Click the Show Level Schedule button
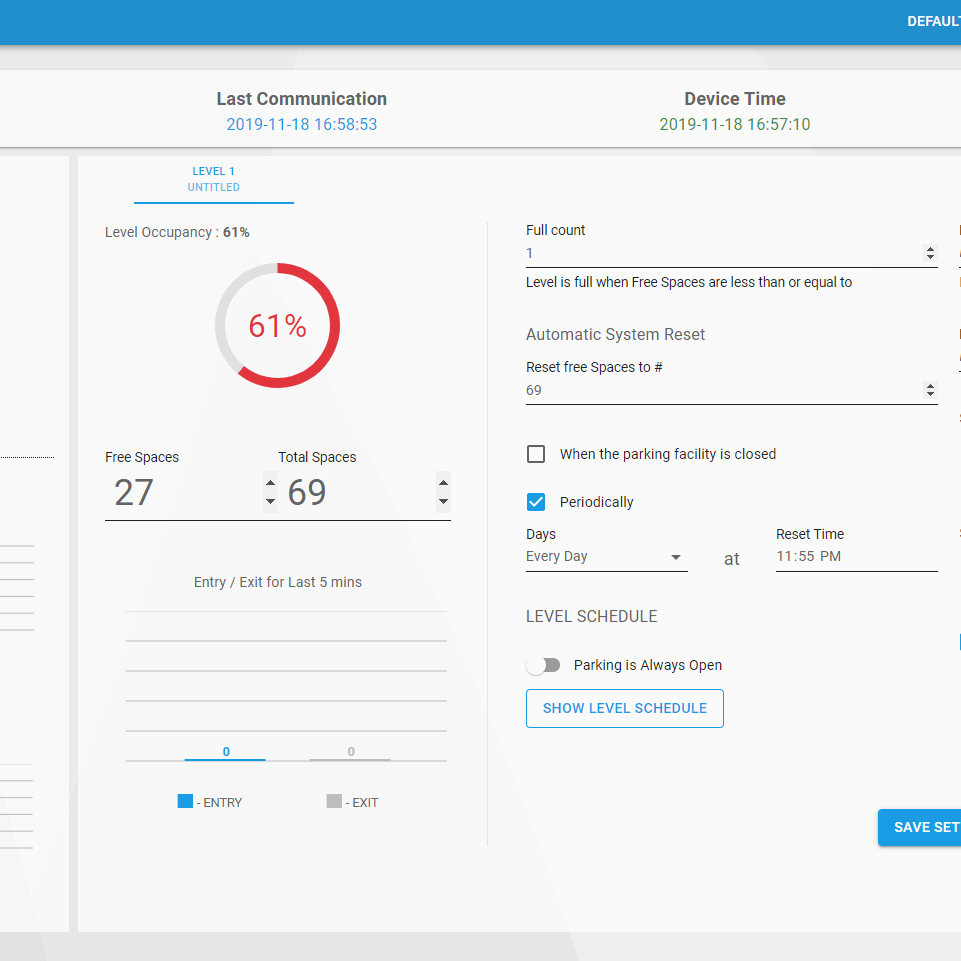Viewport: 961px width, 961px height. tap(624, 708)
